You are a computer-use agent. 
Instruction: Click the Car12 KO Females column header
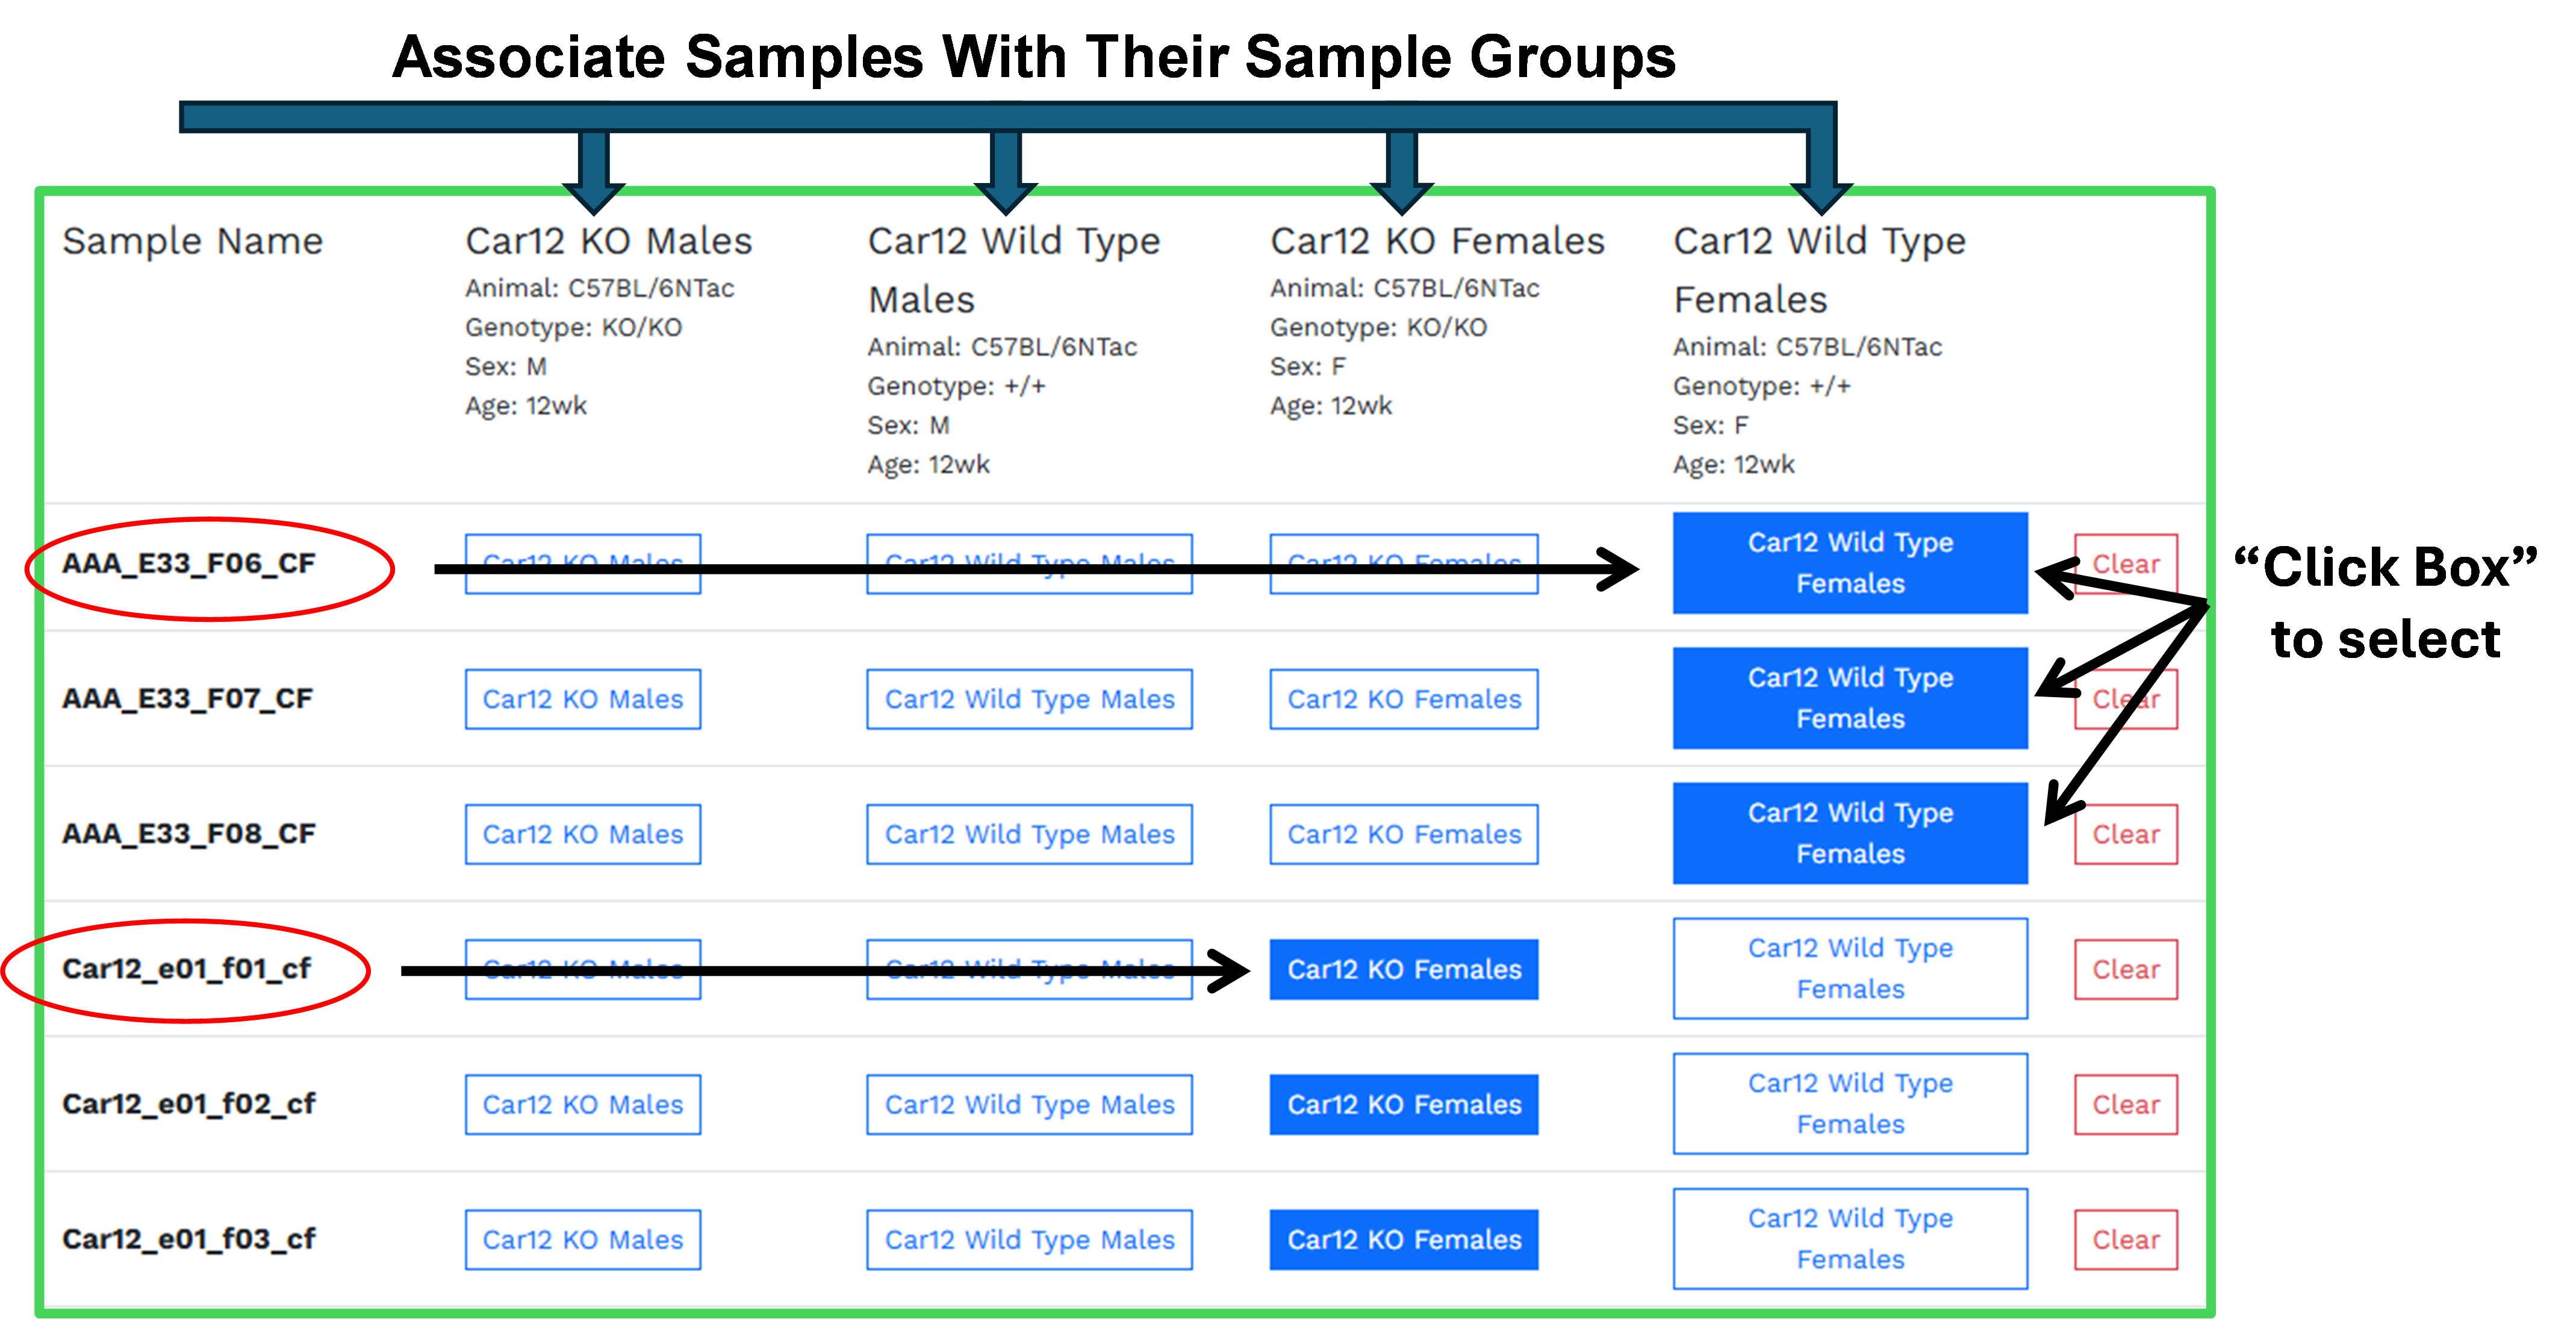[1437, 241]
